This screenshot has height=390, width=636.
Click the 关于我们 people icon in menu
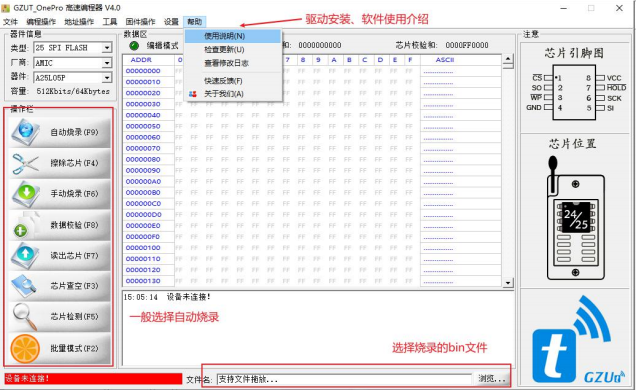click(193, 94)
